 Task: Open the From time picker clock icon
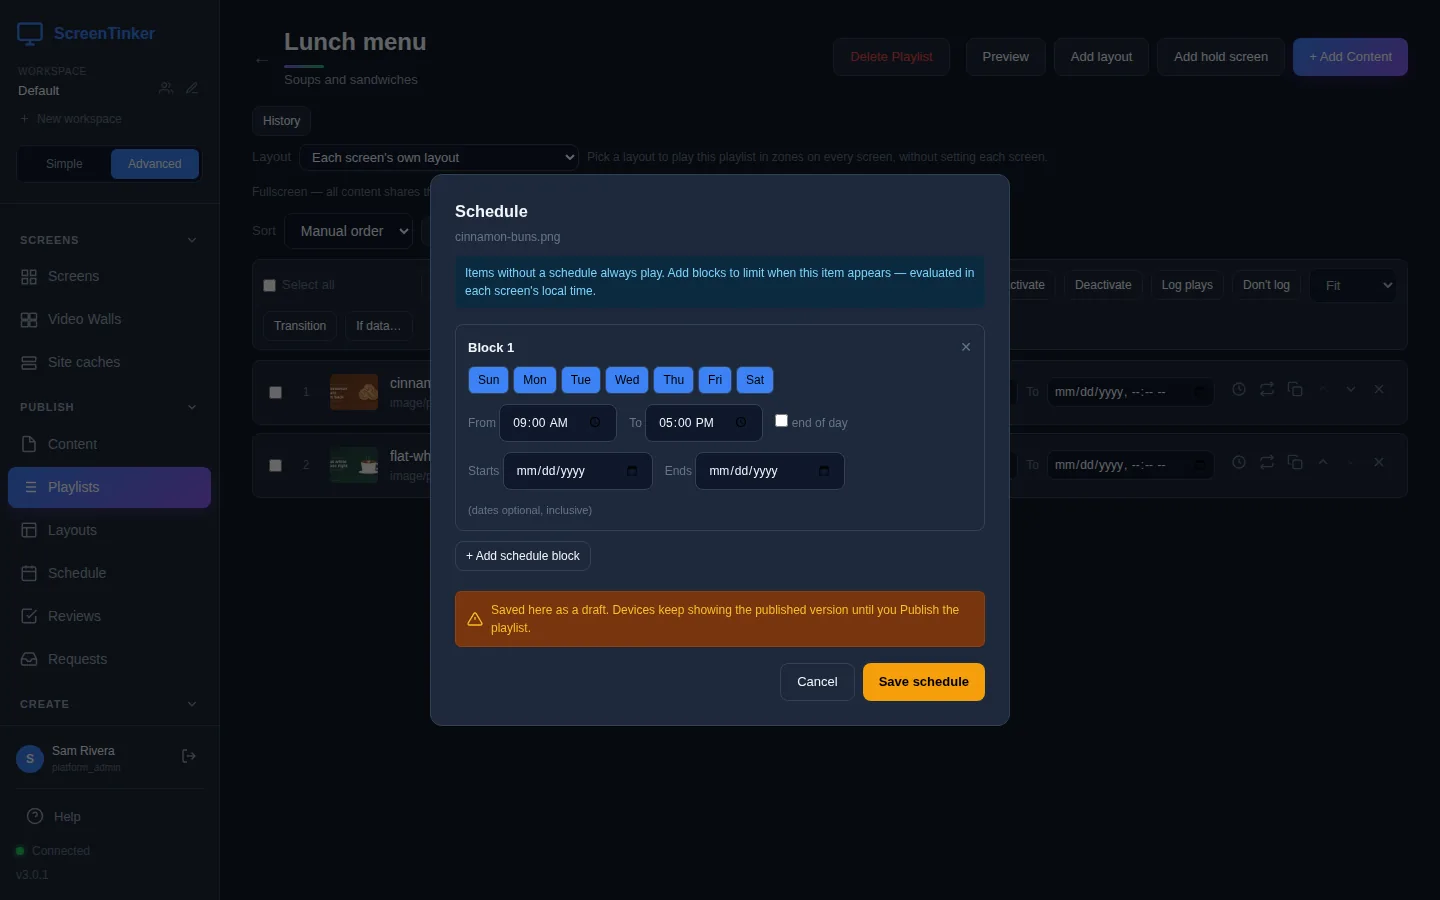(595, 423)
